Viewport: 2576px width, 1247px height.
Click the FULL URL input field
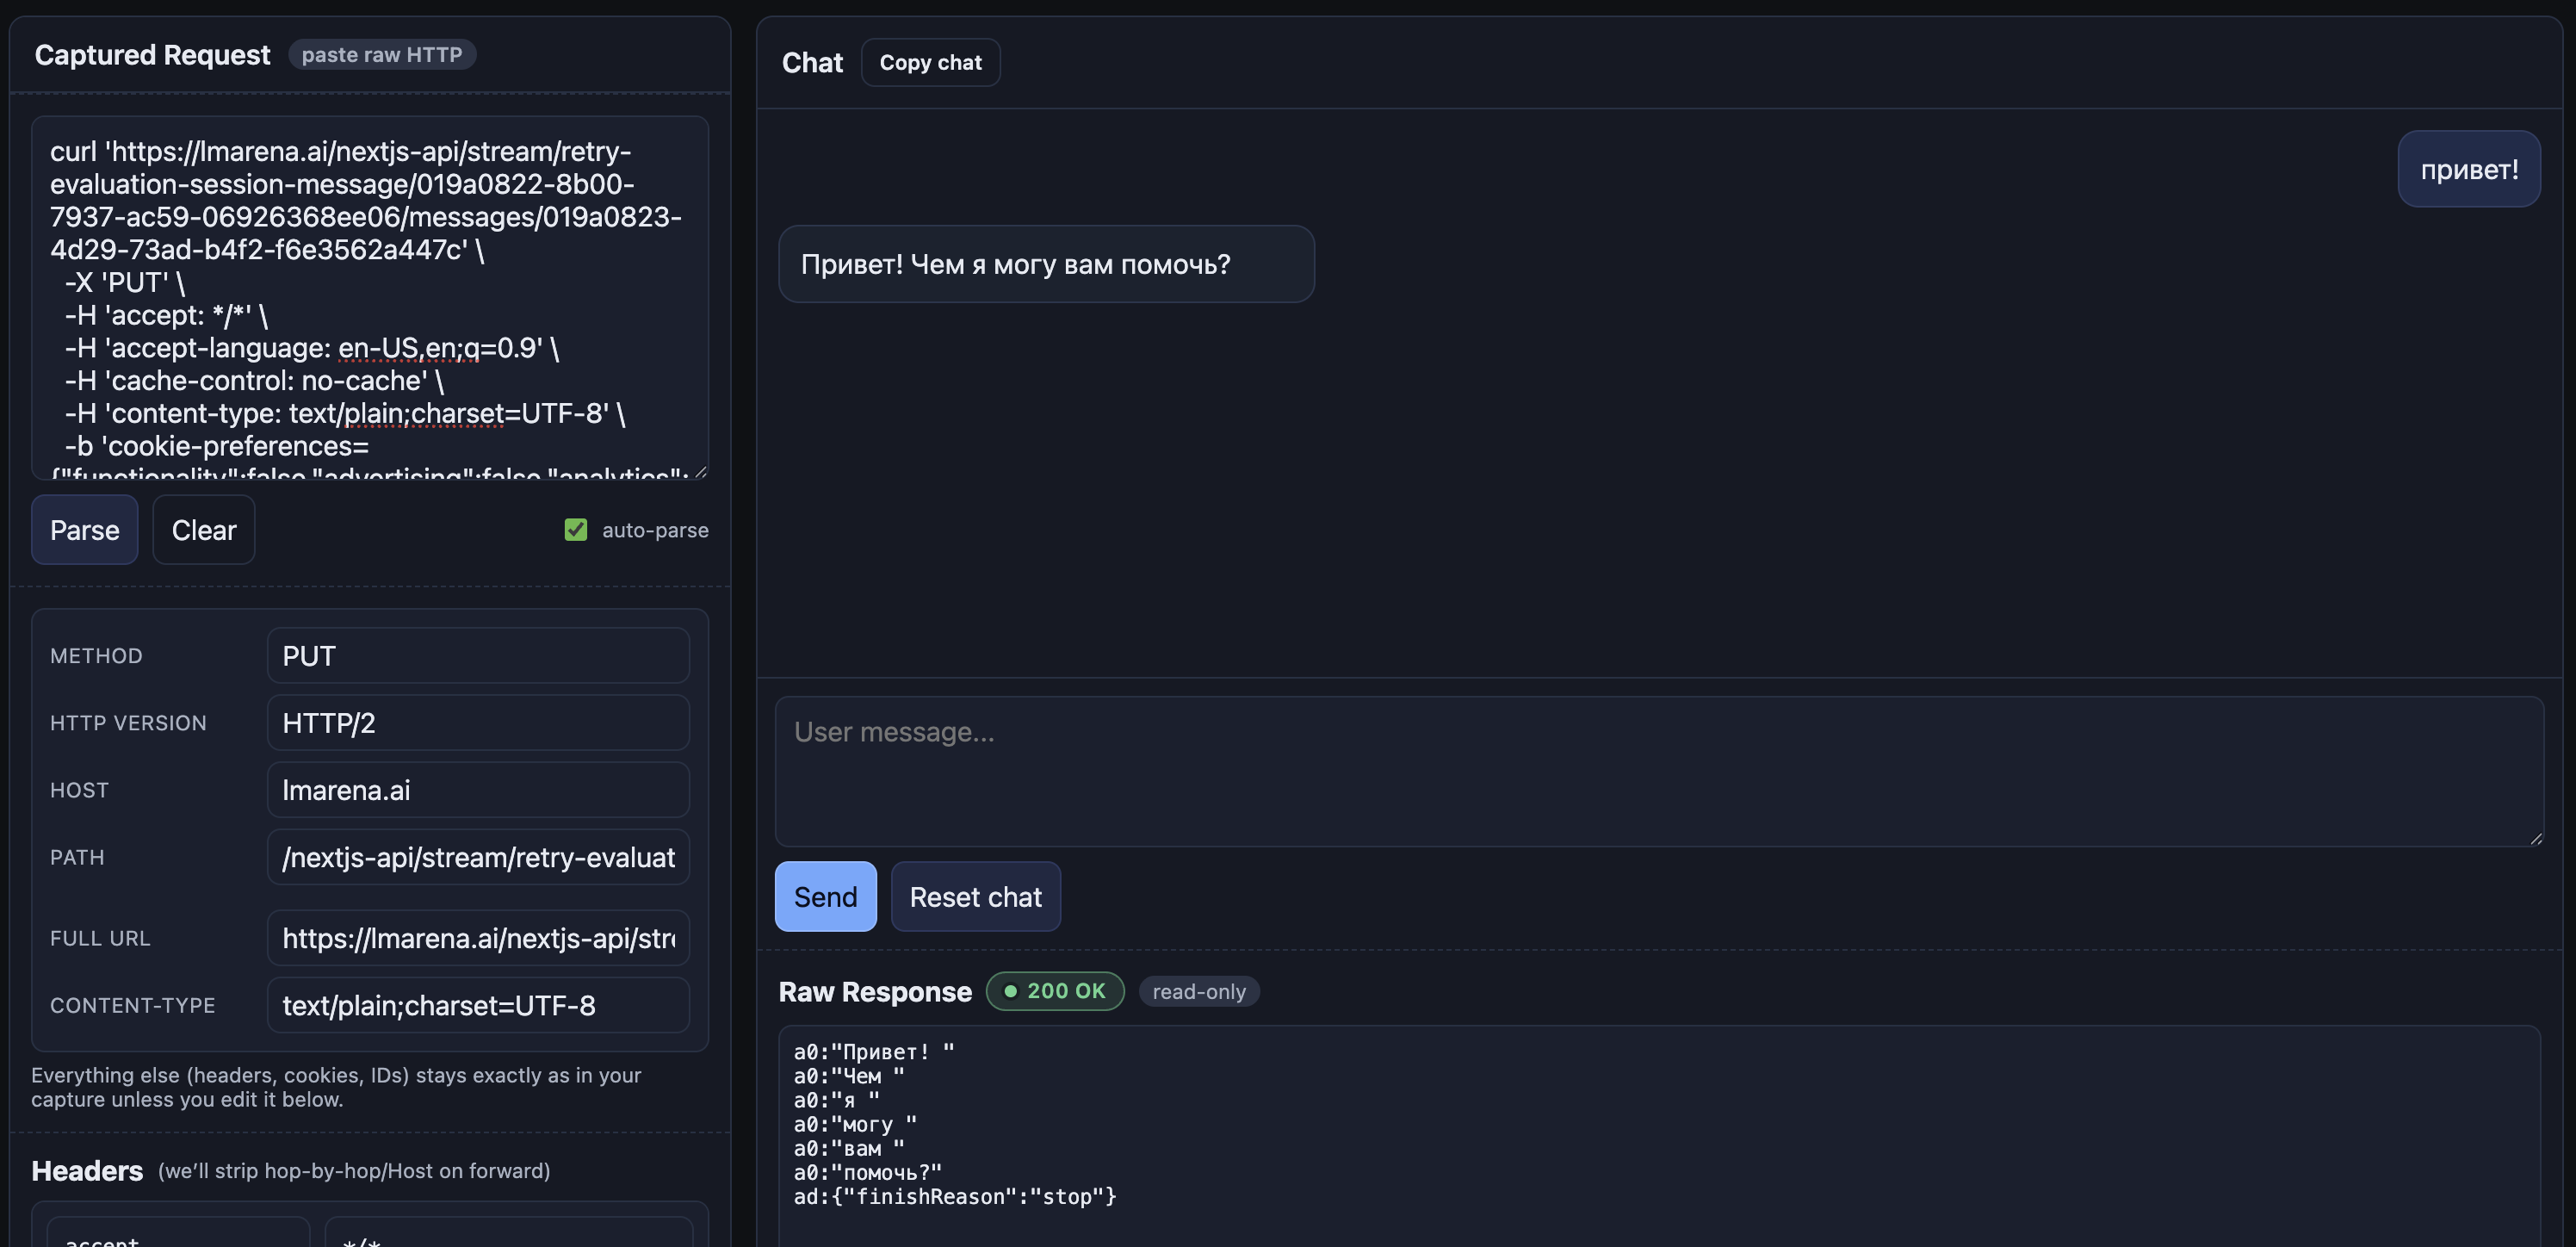click(478, 938)
